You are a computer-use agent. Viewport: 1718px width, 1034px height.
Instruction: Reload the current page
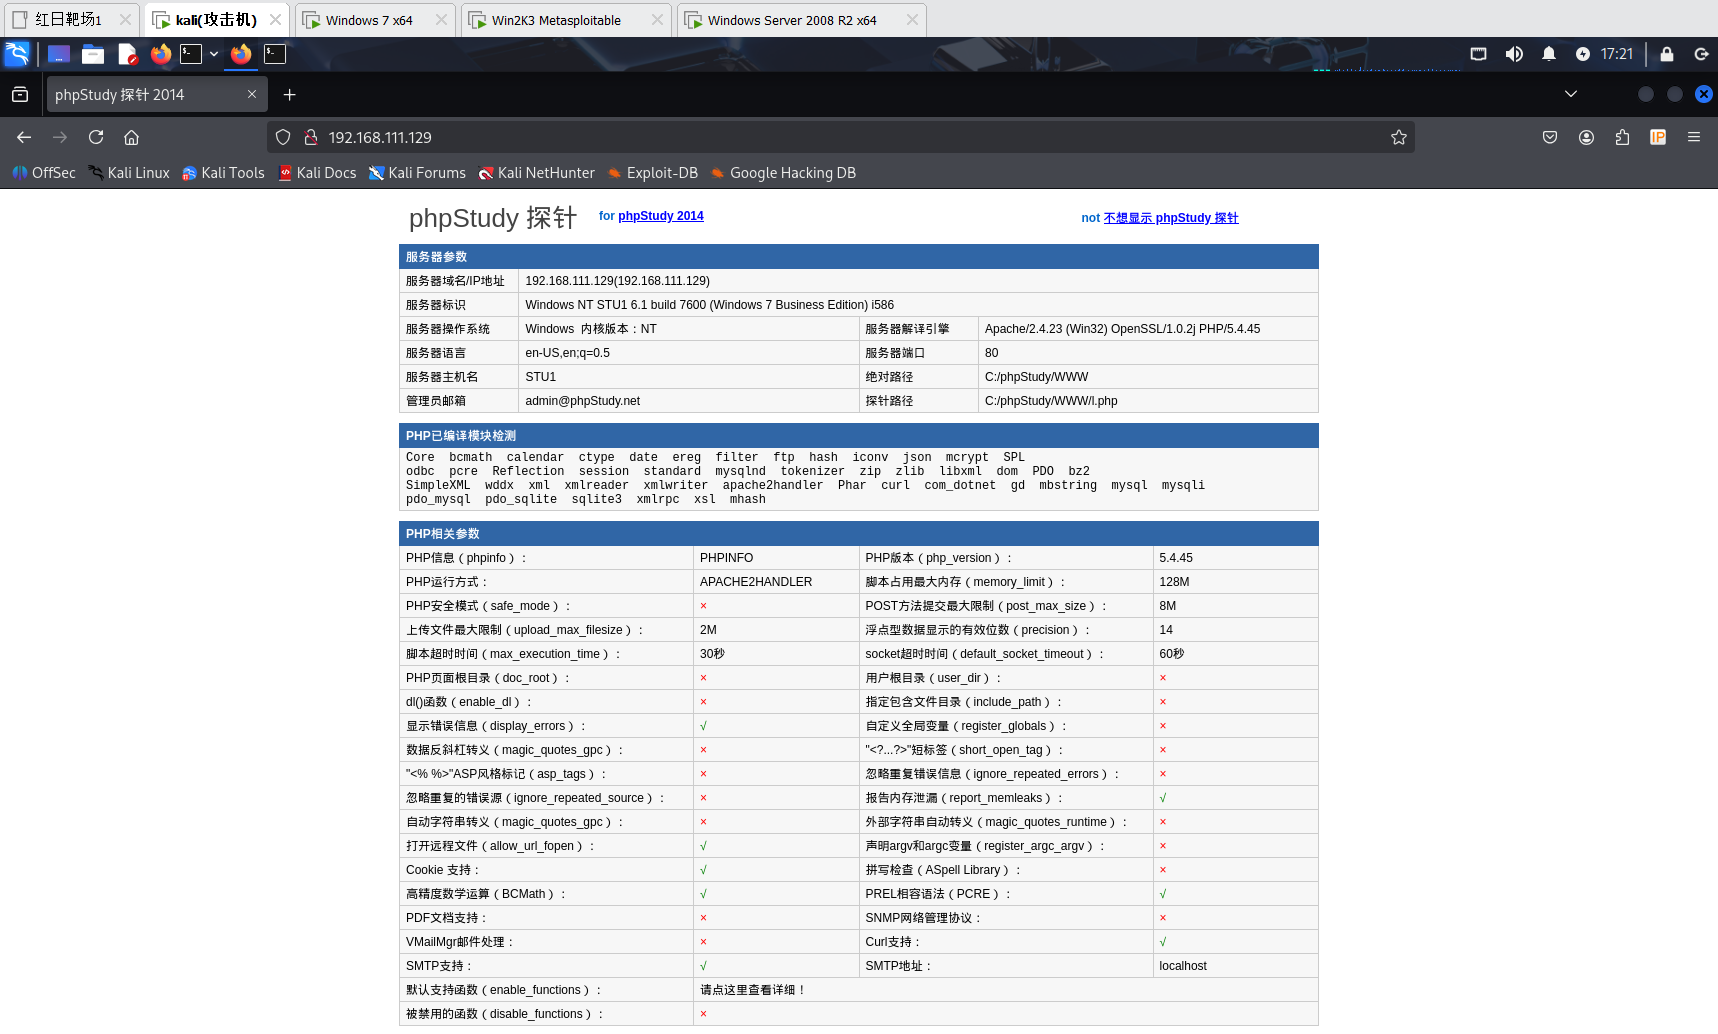(96, 137)
